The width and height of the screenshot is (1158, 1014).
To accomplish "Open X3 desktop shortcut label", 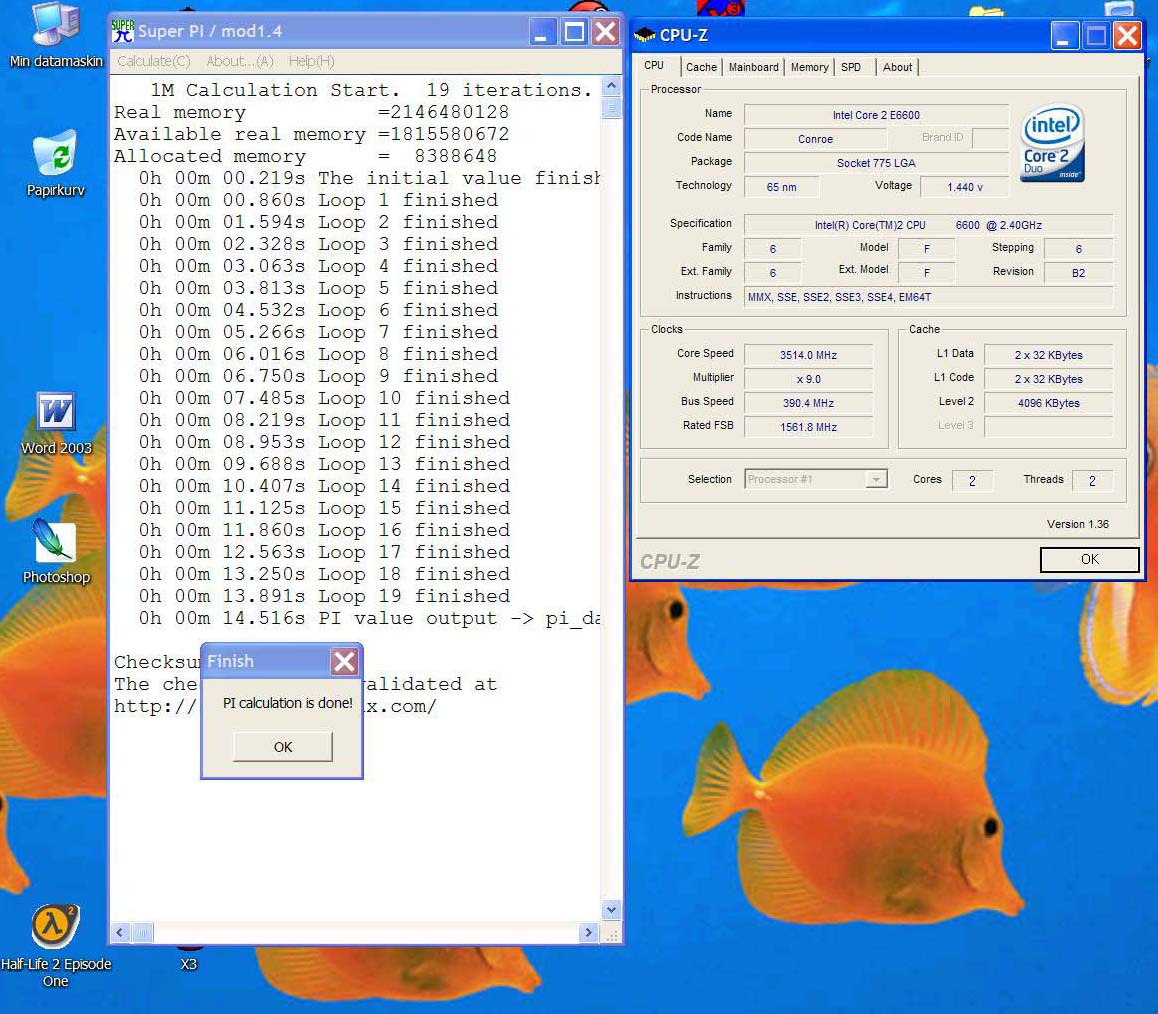I will [x=188, y=964].
